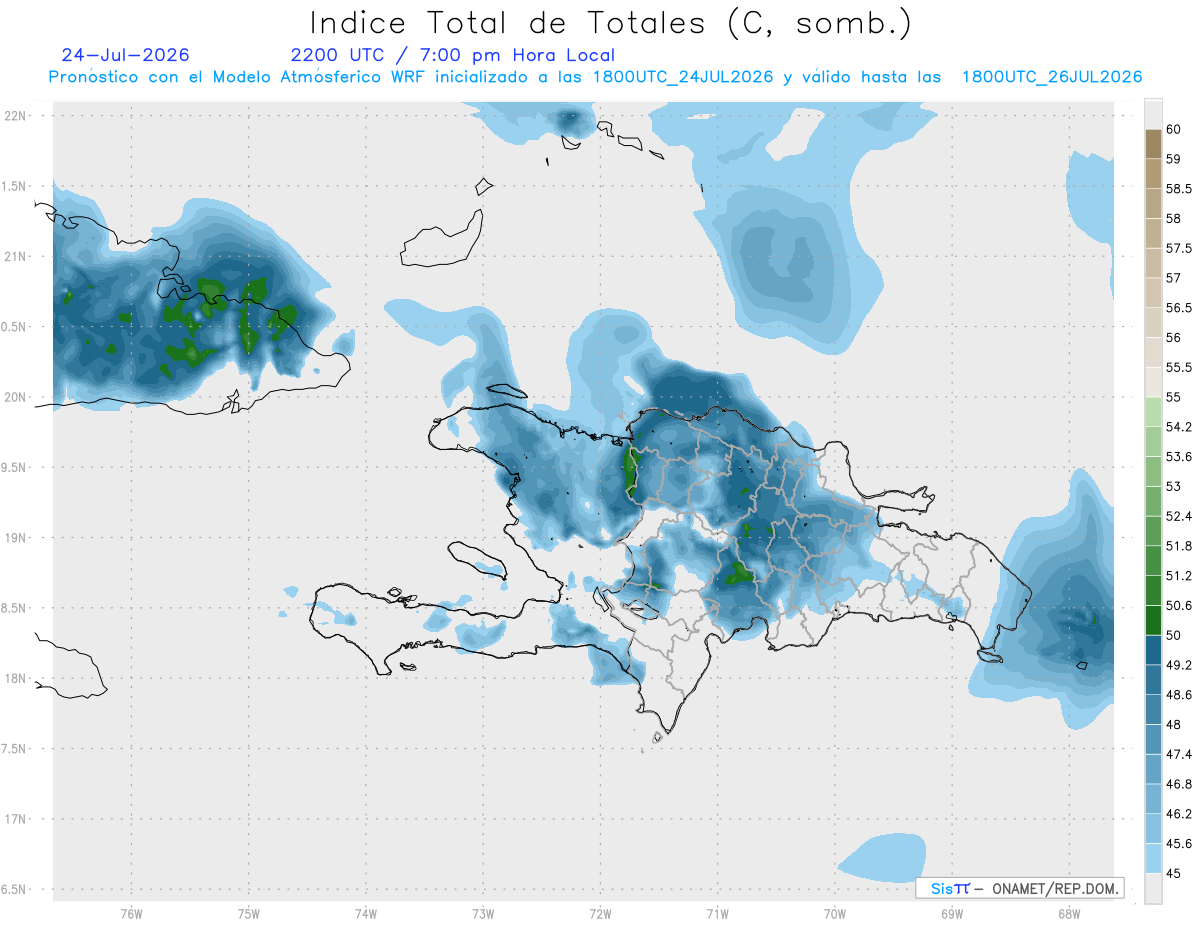
Task: Select the pale beige 55–55.5 colorbar segment
Action: 1153,382
